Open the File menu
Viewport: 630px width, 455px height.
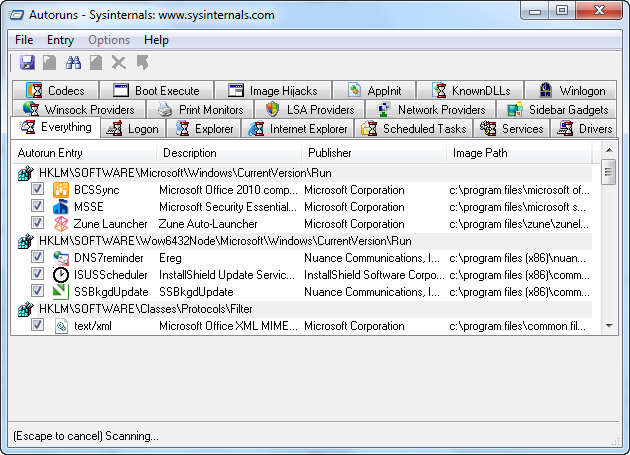coord(24,40)
